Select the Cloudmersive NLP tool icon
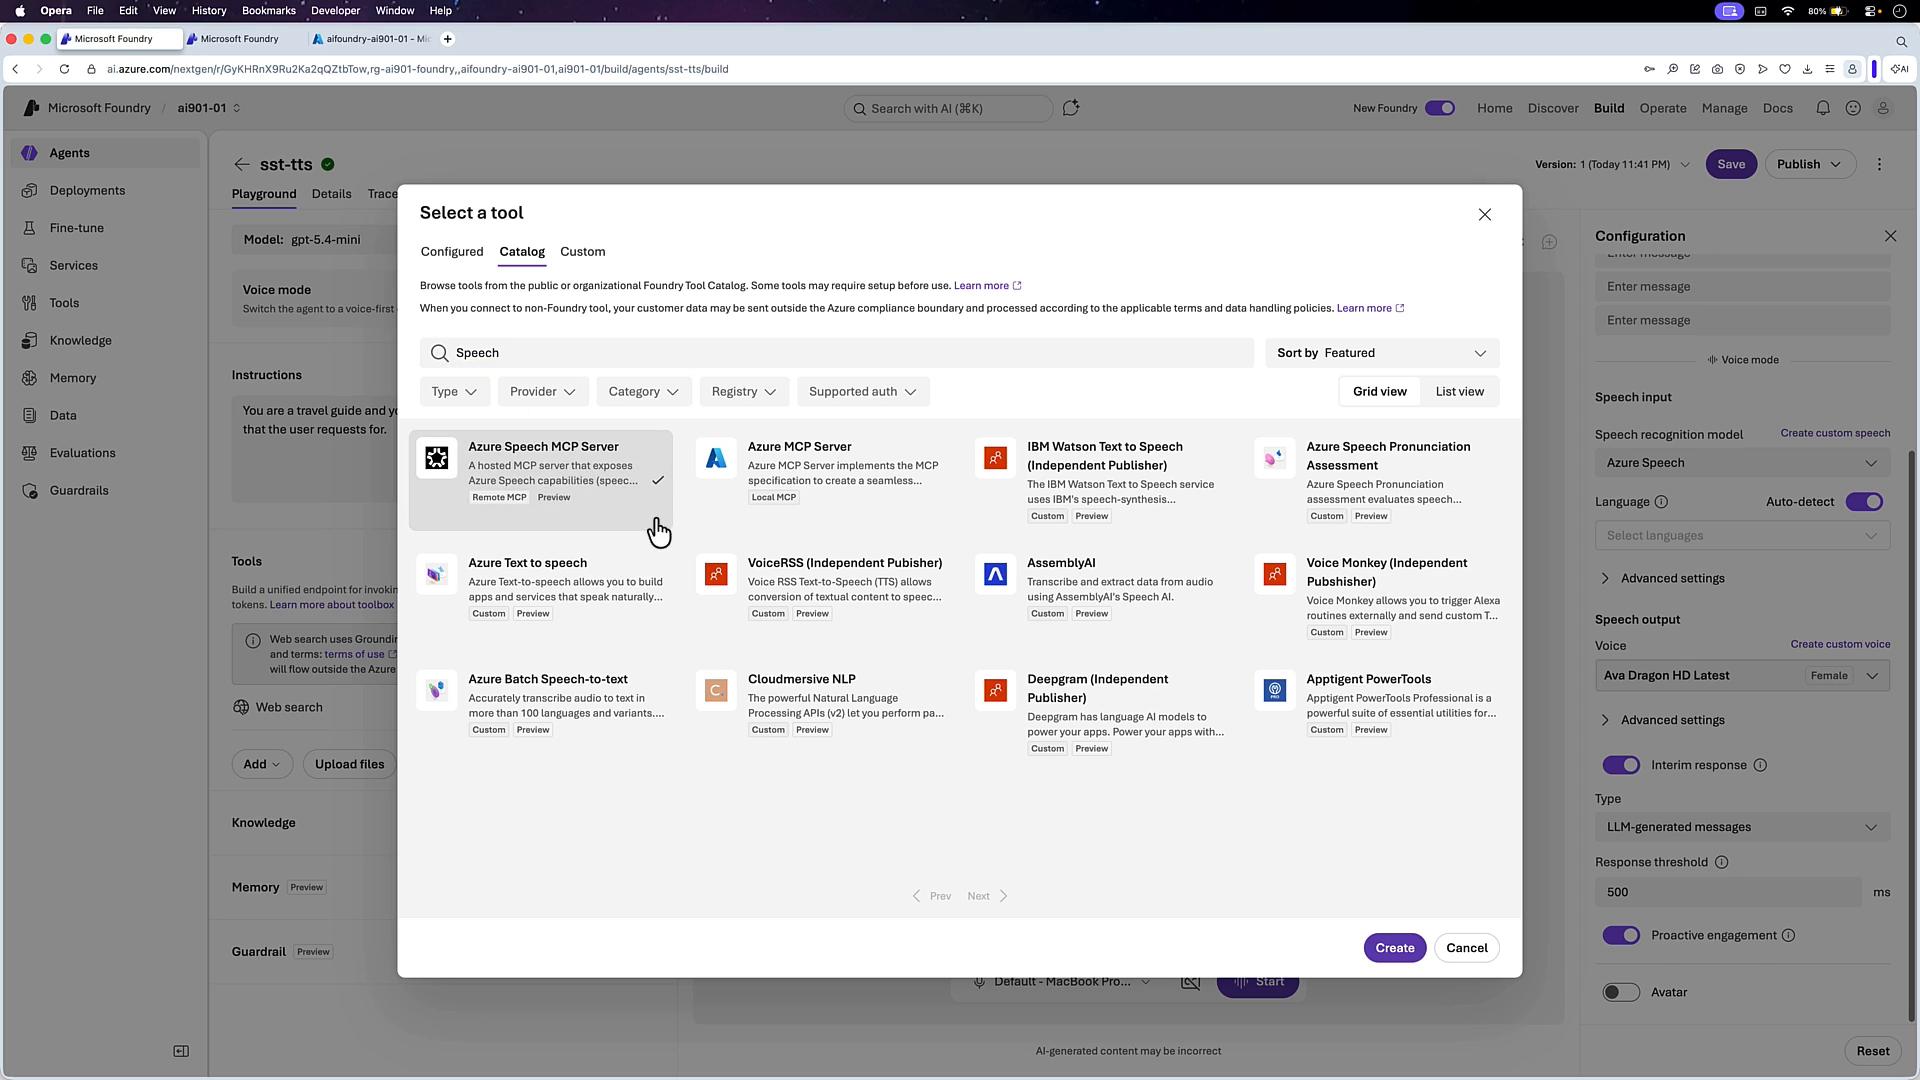Image resolution: width=1920 pixels, height=1080 pixels. click(x=716, y=690)
